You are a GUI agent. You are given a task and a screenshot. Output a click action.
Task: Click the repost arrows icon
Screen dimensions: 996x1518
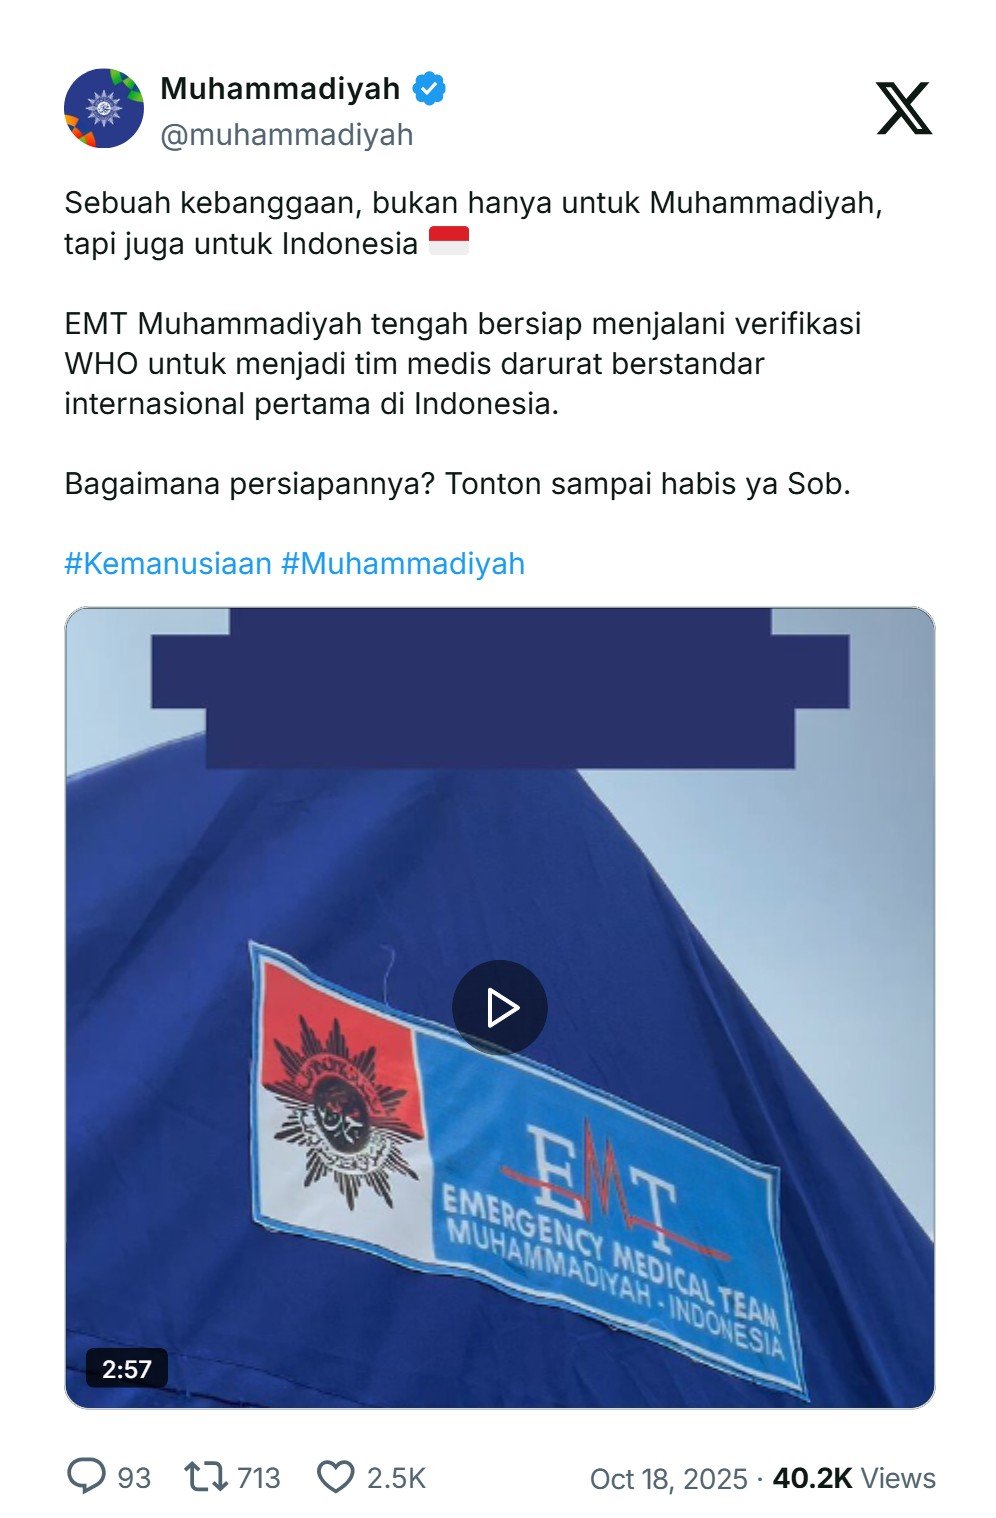tap(206, 1476)
